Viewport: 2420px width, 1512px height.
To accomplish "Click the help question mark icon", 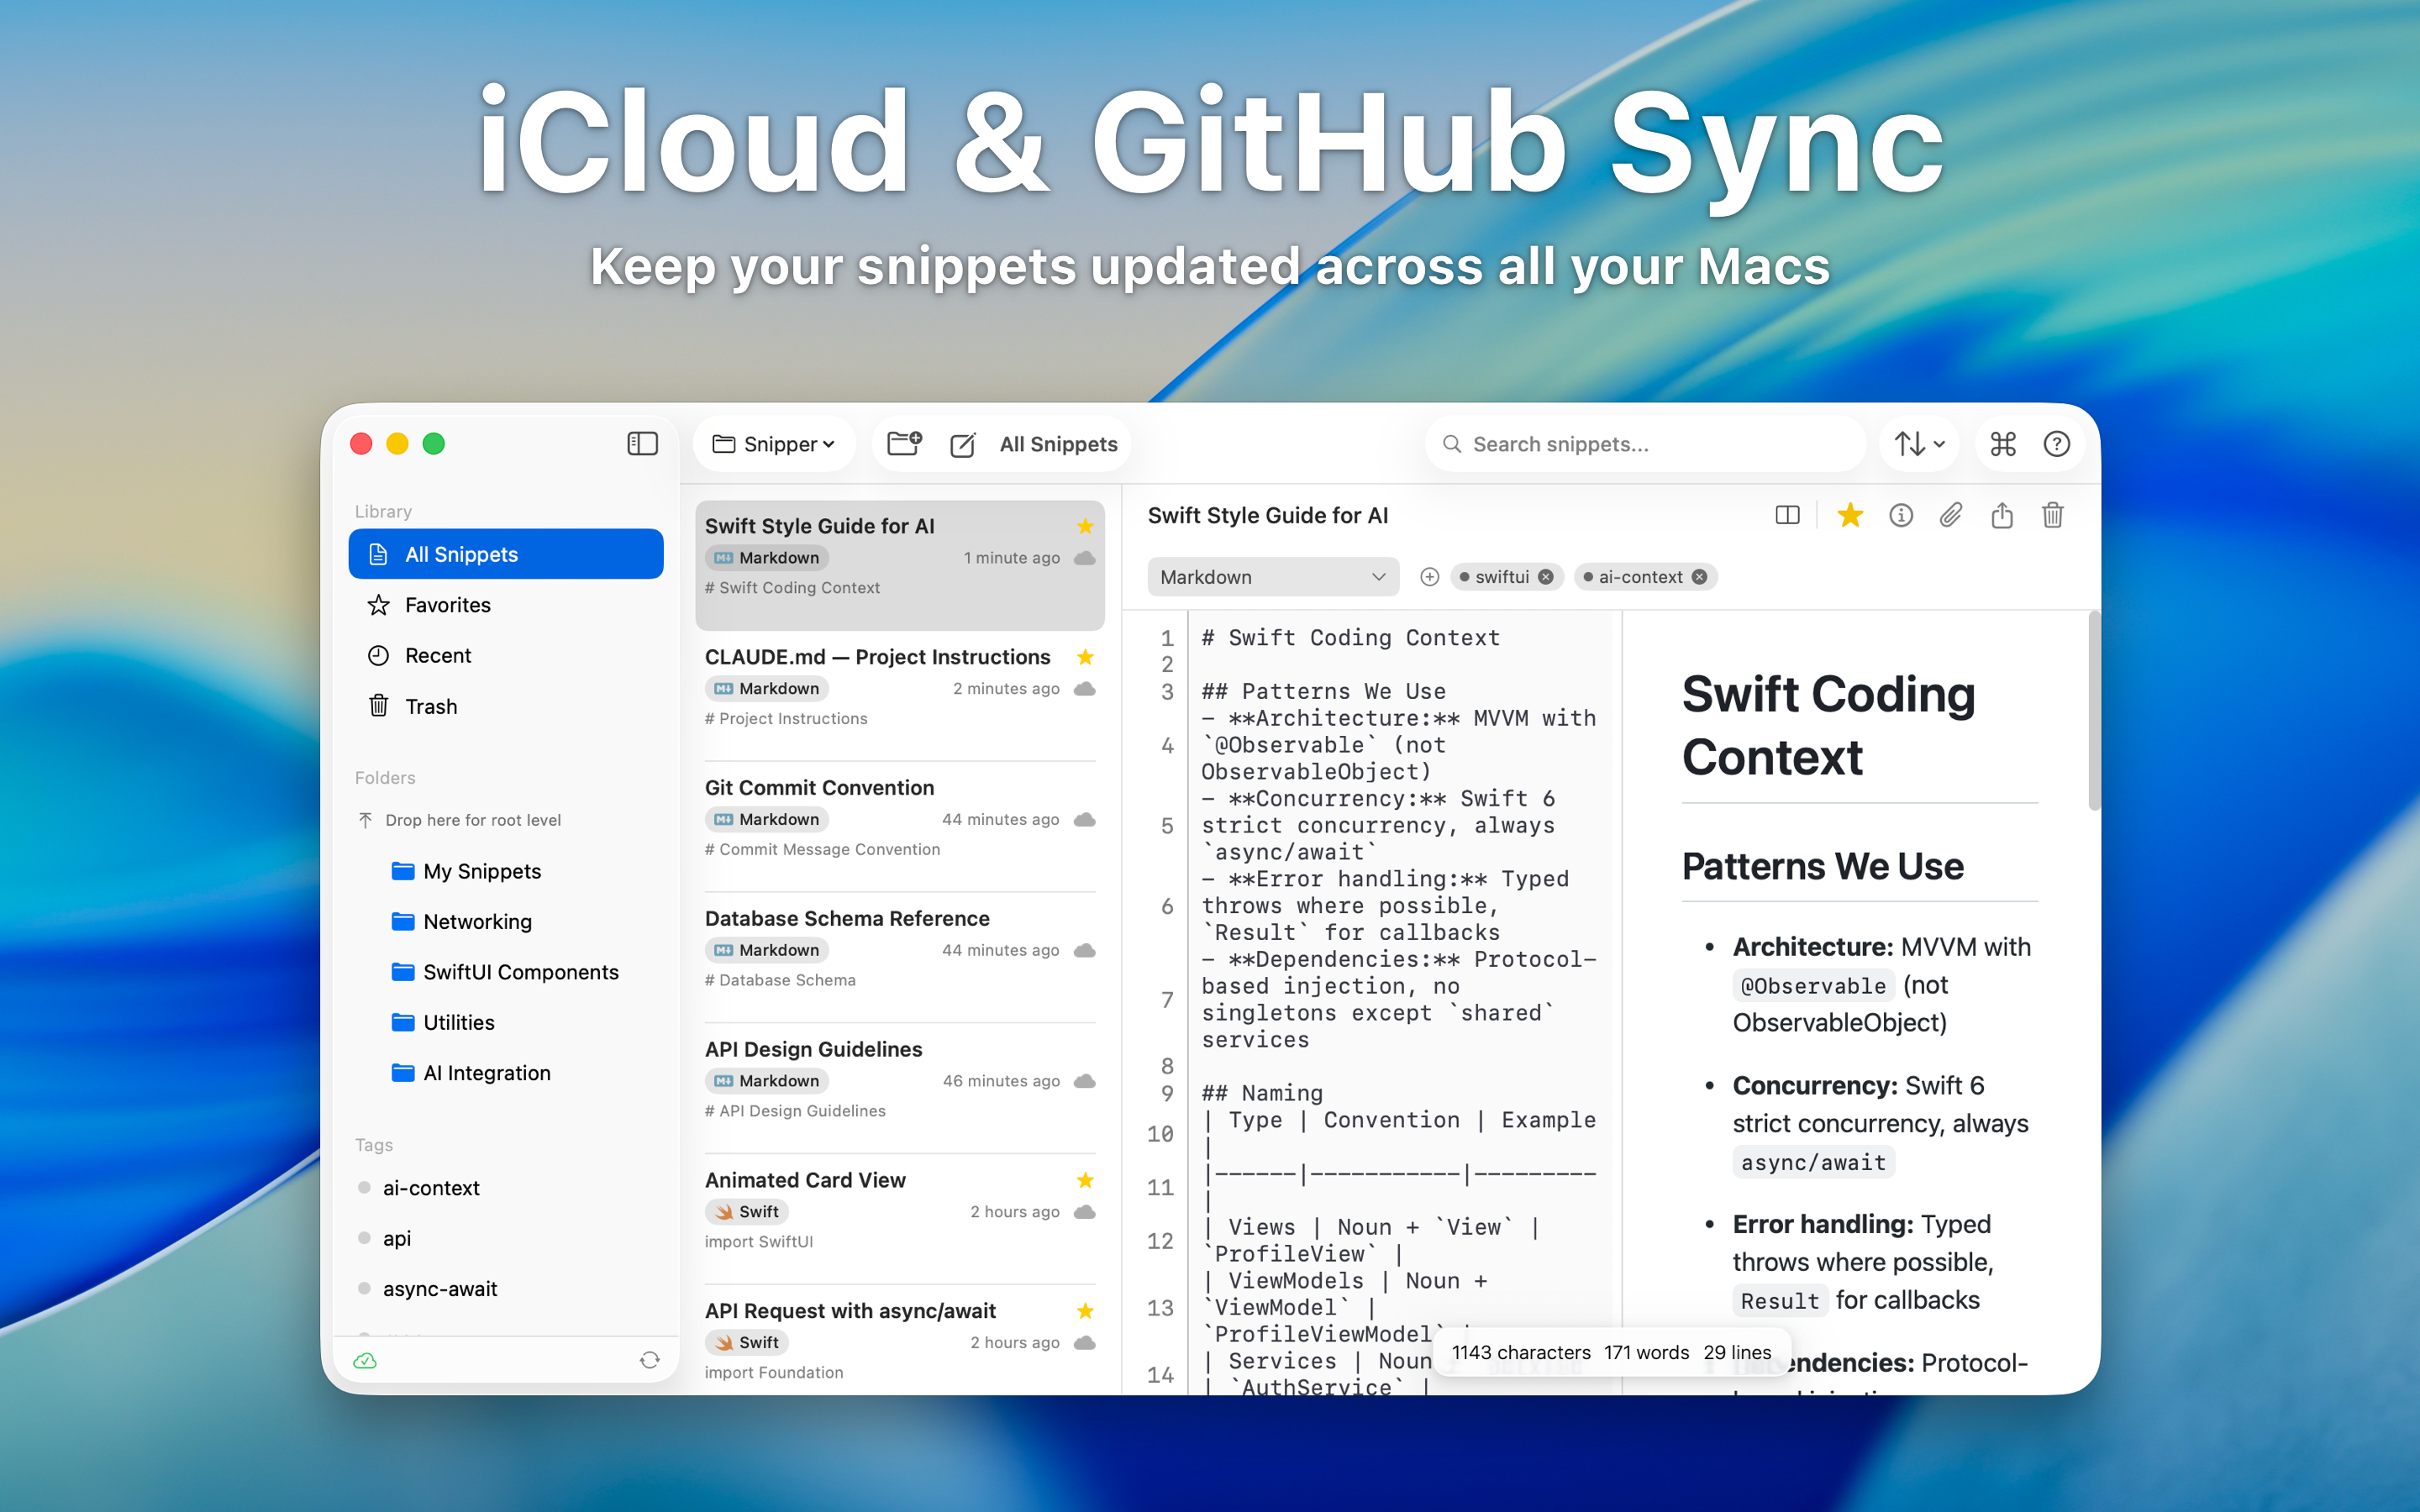I will [2056, 444].
